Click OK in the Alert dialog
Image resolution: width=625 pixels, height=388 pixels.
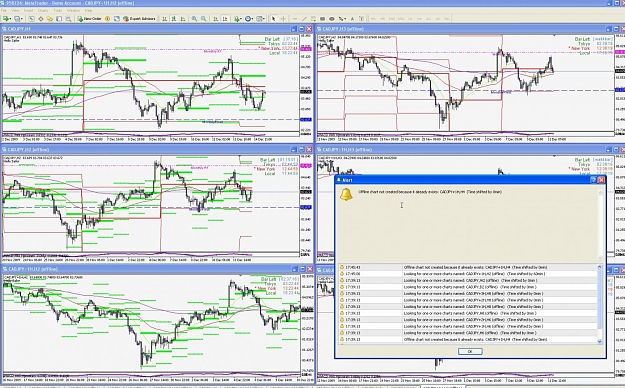(x=470, y=351)
